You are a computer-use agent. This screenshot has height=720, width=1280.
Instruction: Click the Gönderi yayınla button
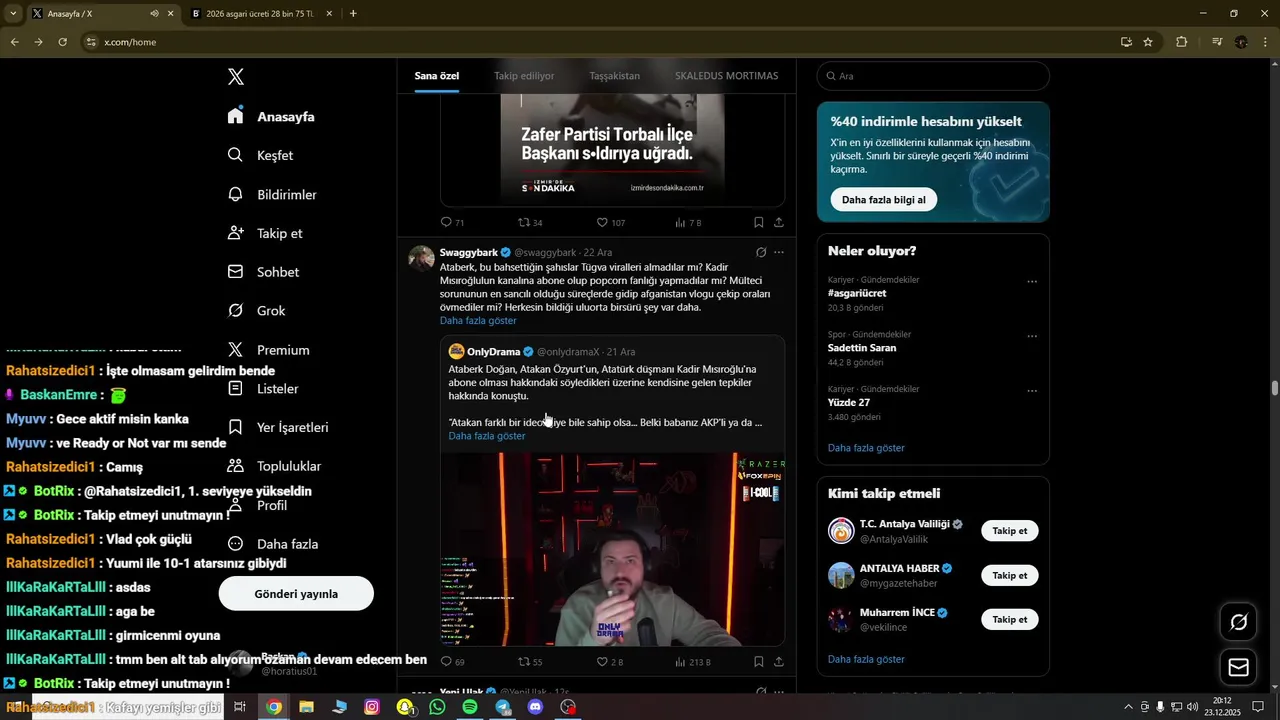coord(296,594)
